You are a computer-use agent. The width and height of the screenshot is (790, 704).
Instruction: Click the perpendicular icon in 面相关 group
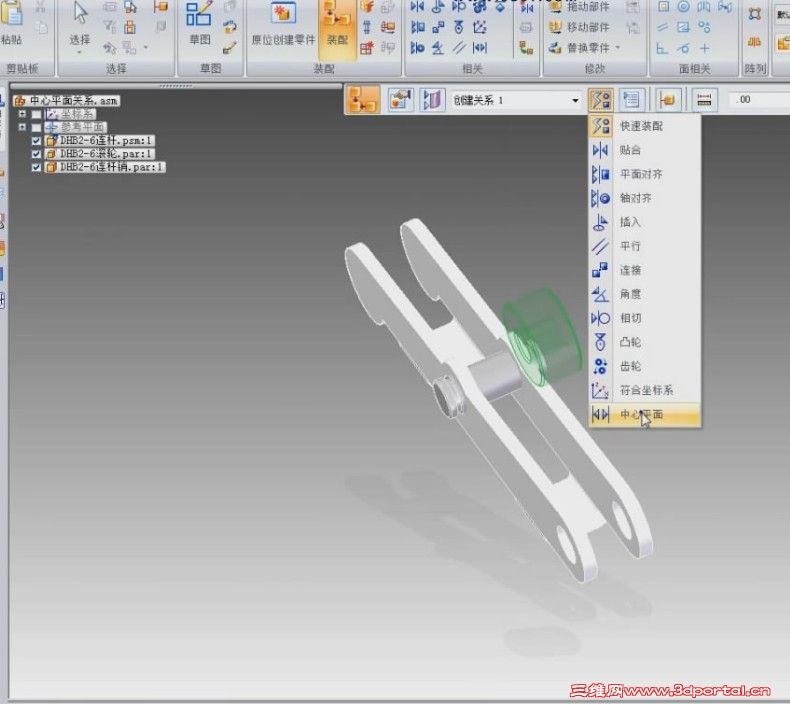tap(662, 48)
